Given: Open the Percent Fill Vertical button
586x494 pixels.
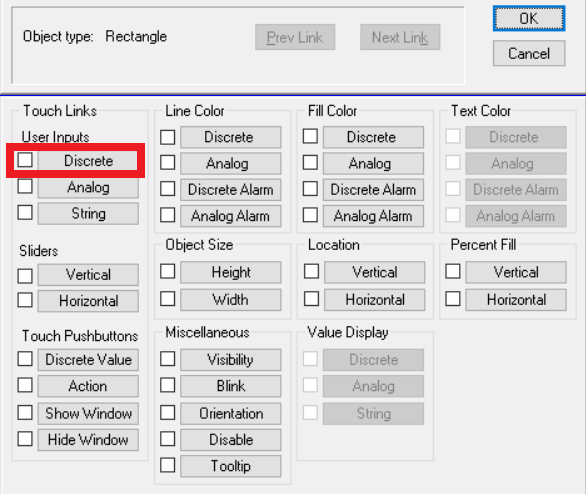Looking at the screenshot, I should [516, 272].
